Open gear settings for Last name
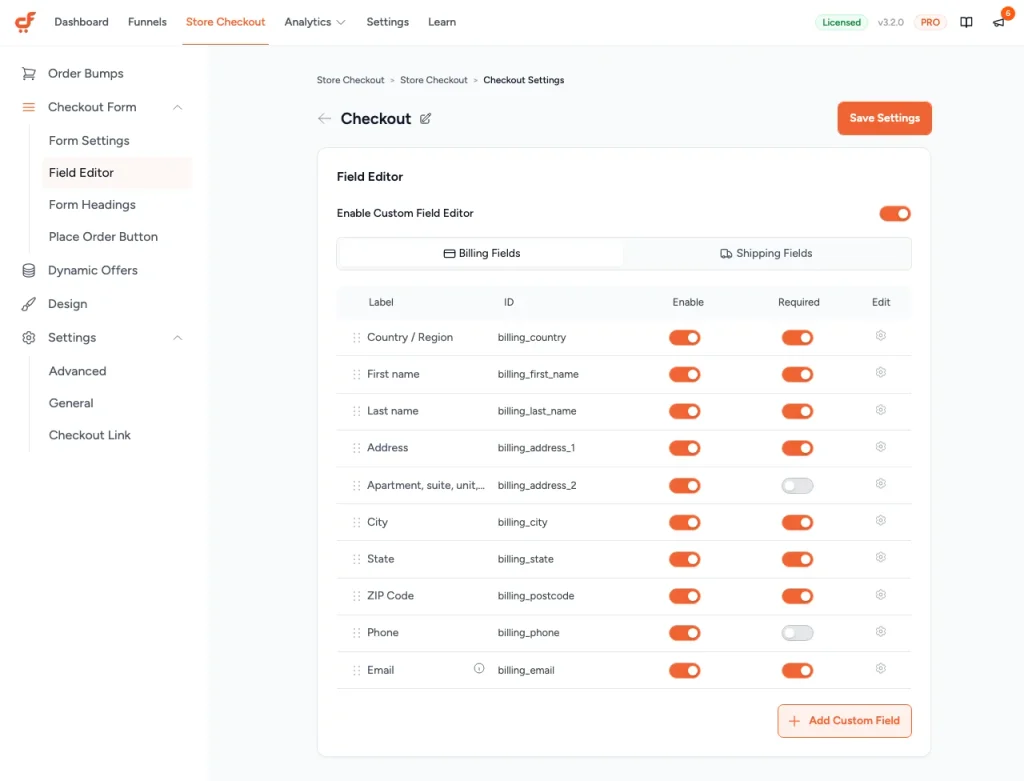Screen dimensions: 1024x781 (880, 409)
